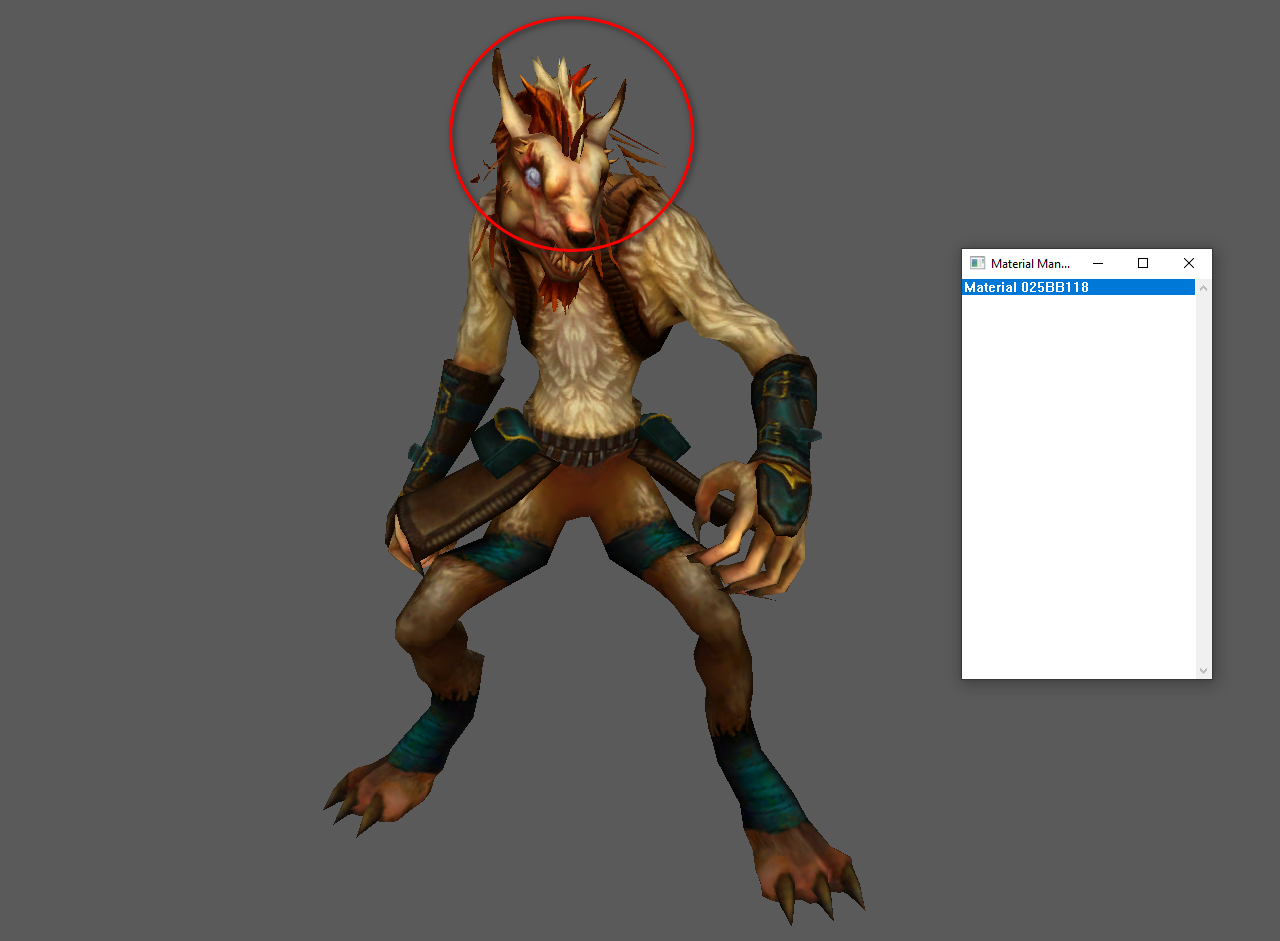Minimize the Material Manager window
The height and width of the screenshot is (941, 1280).
pyautogui.click(x=1097, y=263)
